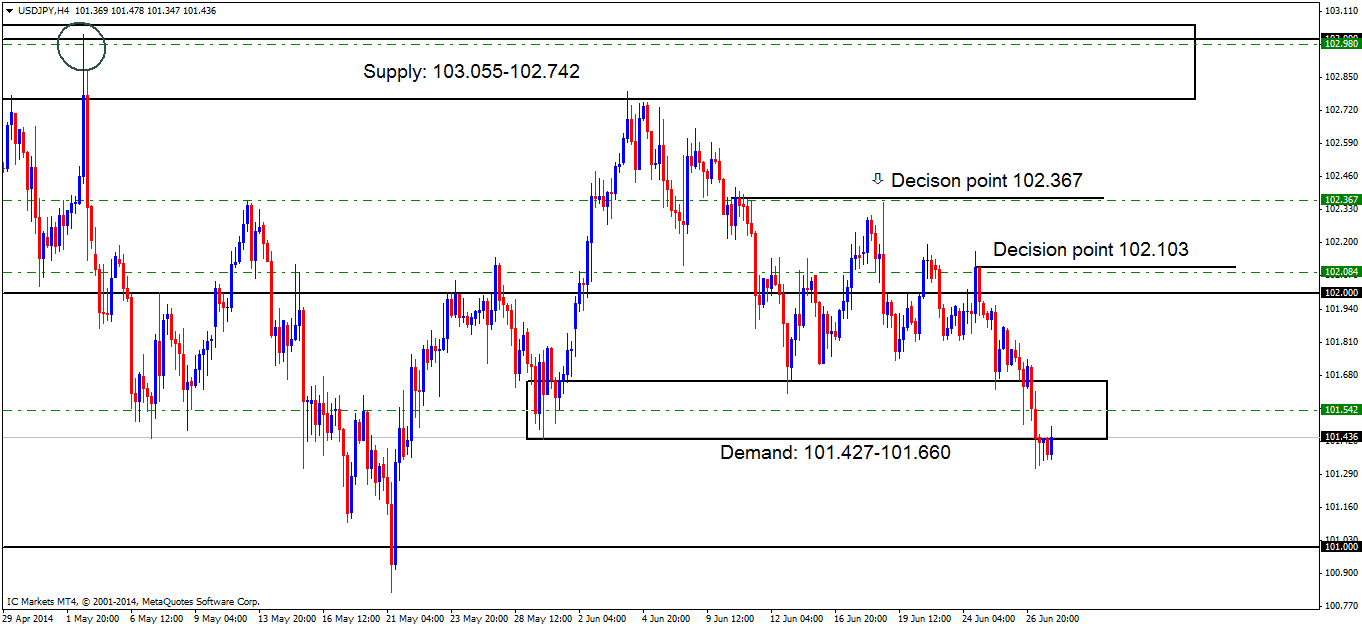Select the circle object marking the top spike
Image resolution: width=1362 pixels, height=627 pixels.
tap(82, 46)
